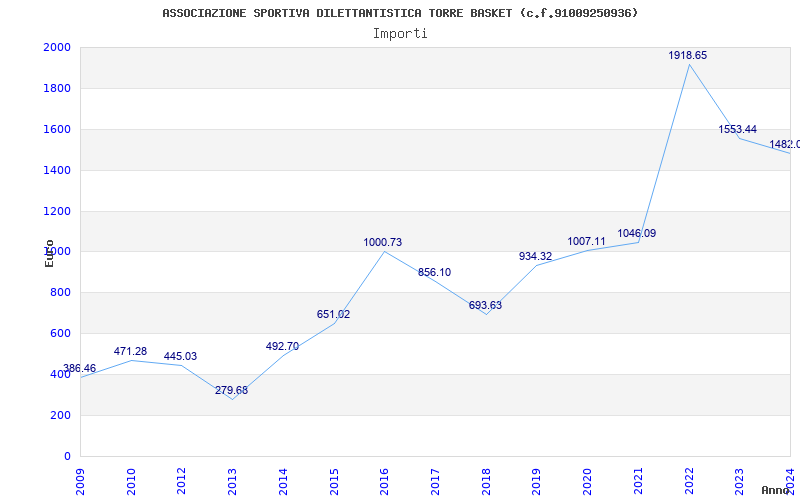Image resolution: width=800 pixels, height=500 pixels.
Task: Select data label 693.63
Action: pyautogui.click(x=485, y=306)
